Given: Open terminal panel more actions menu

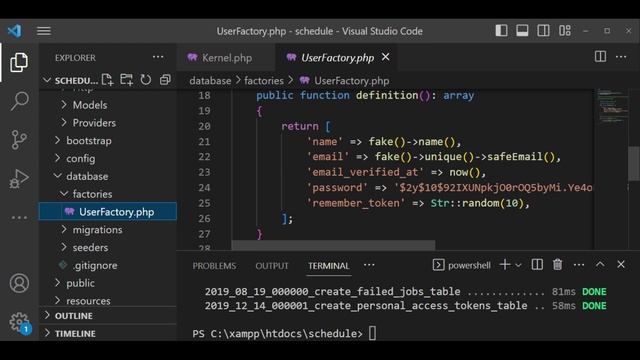Looking at the screenshot, I should click(x=579, y=265).
